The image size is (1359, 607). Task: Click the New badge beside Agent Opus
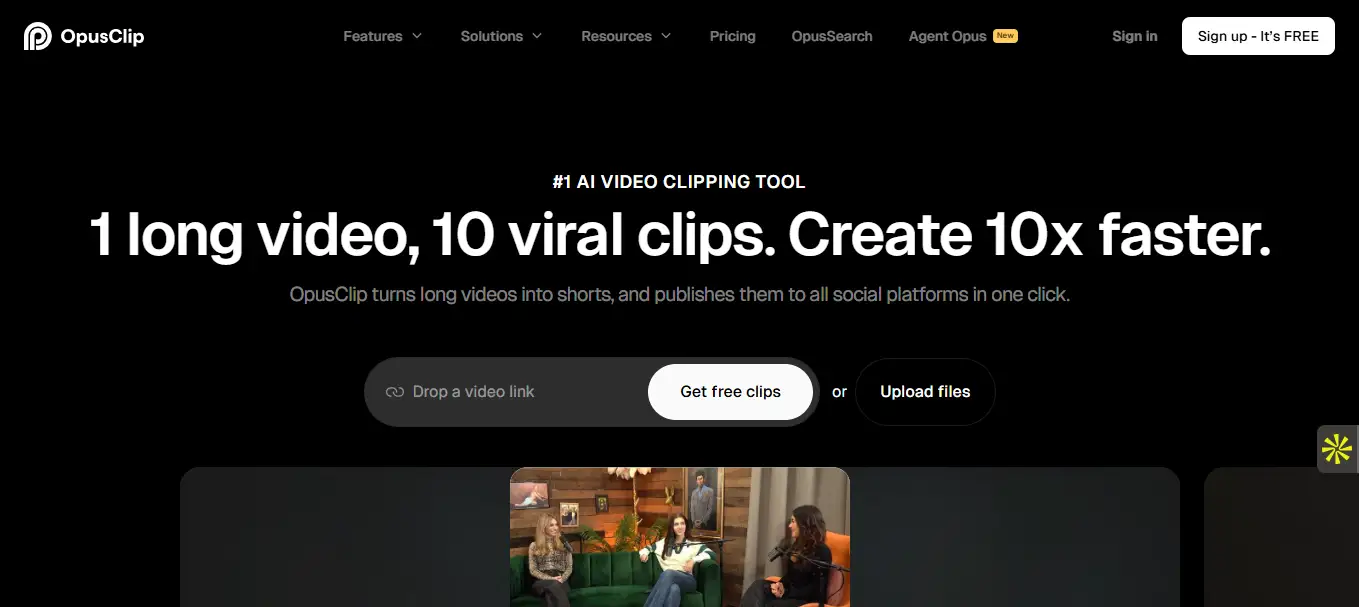pyautogui.click(x=1005, y=36)
